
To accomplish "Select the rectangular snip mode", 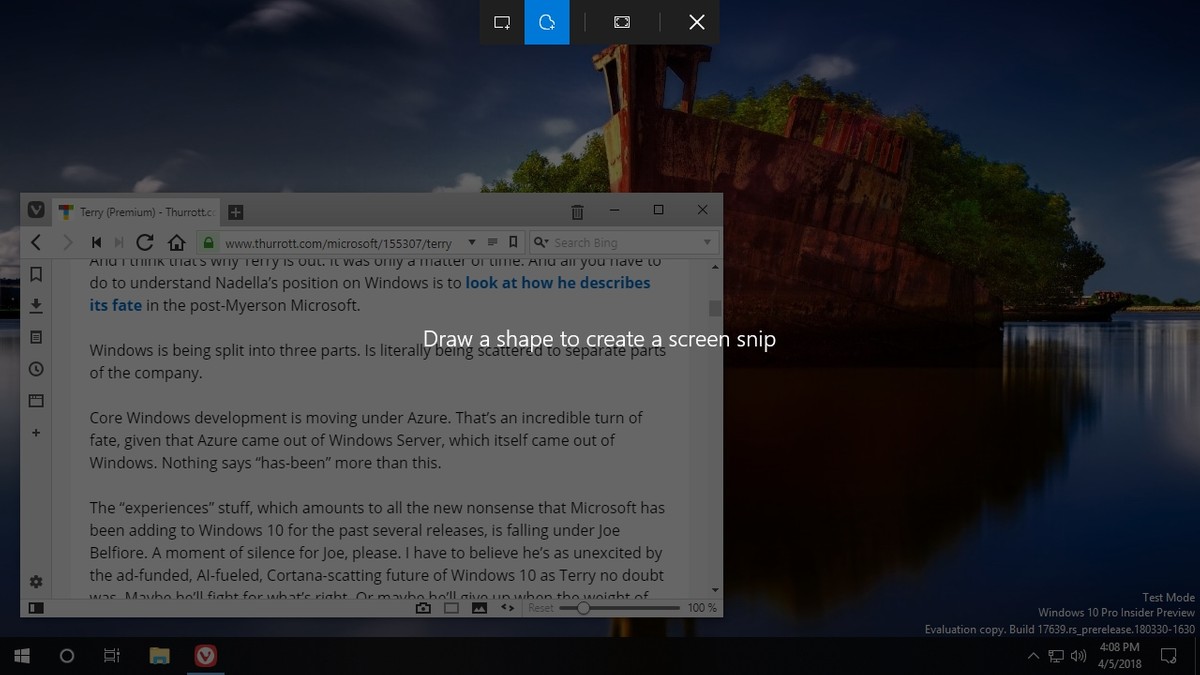I will tap(502, 22).
